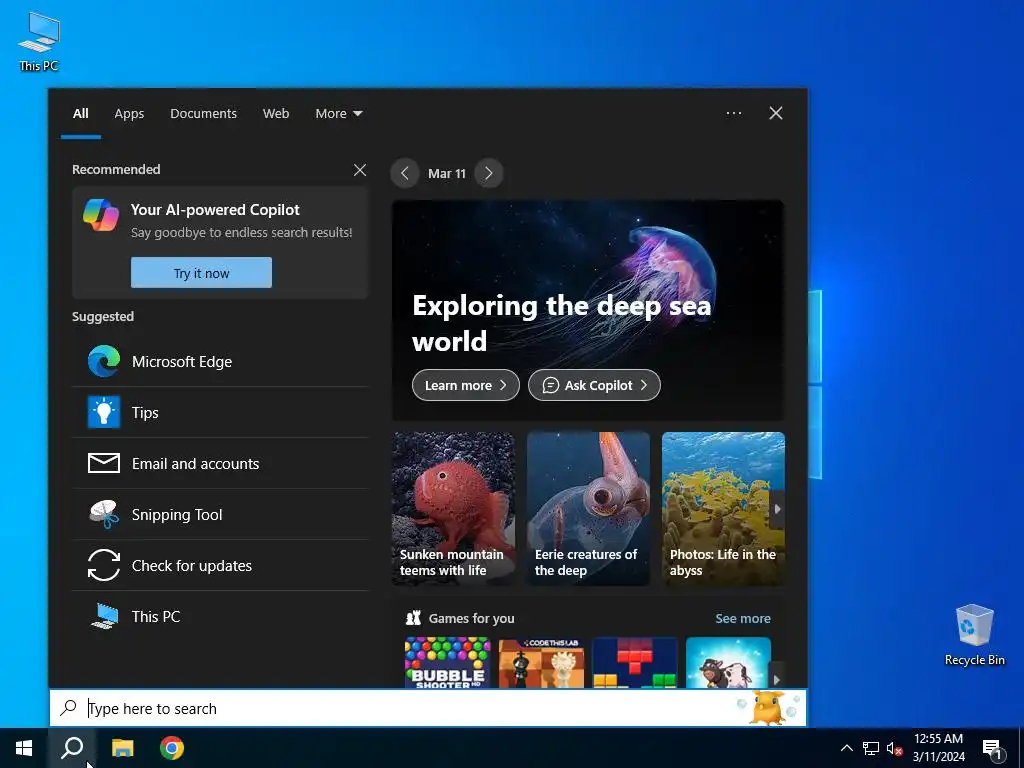Open the notifications action center
Viewport: 1024px width, 768px height.
[x=992, y=748]
